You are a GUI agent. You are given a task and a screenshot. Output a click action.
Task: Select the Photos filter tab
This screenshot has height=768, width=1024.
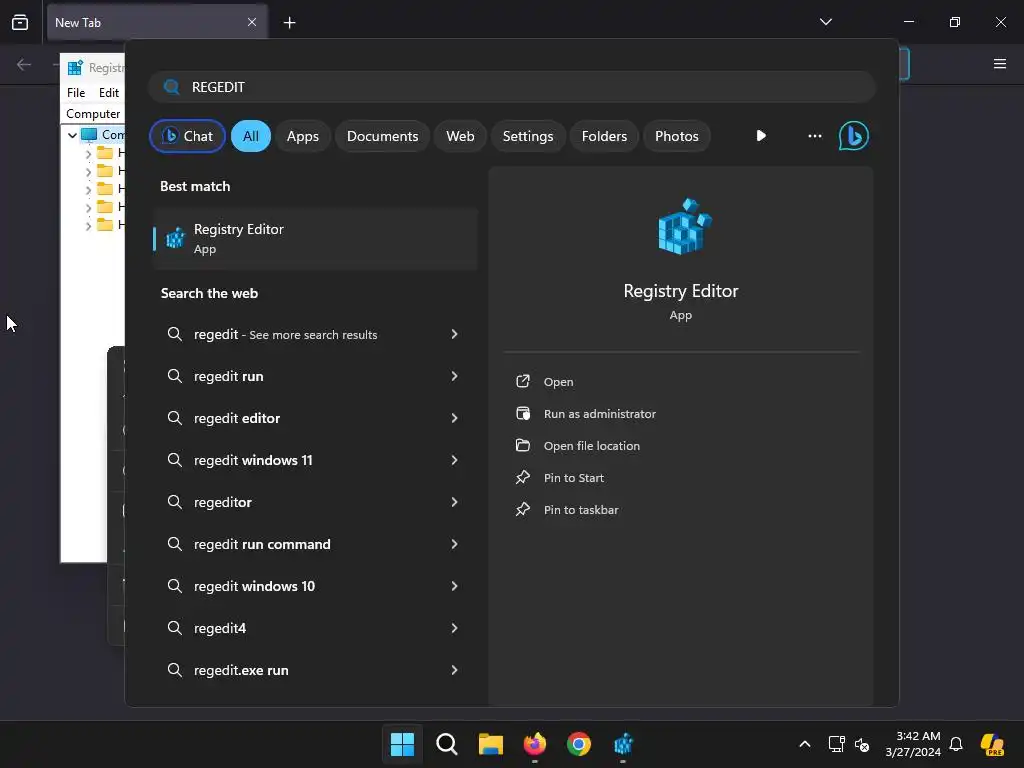(x=677, y=136)
